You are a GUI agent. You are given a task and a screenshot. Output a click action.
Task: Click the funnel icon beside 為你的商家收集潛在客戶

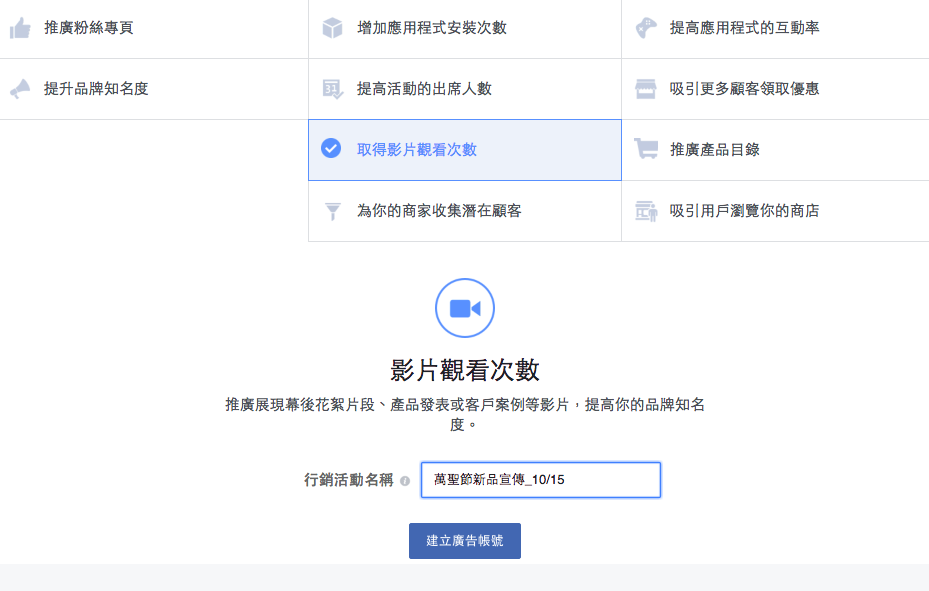331,210
